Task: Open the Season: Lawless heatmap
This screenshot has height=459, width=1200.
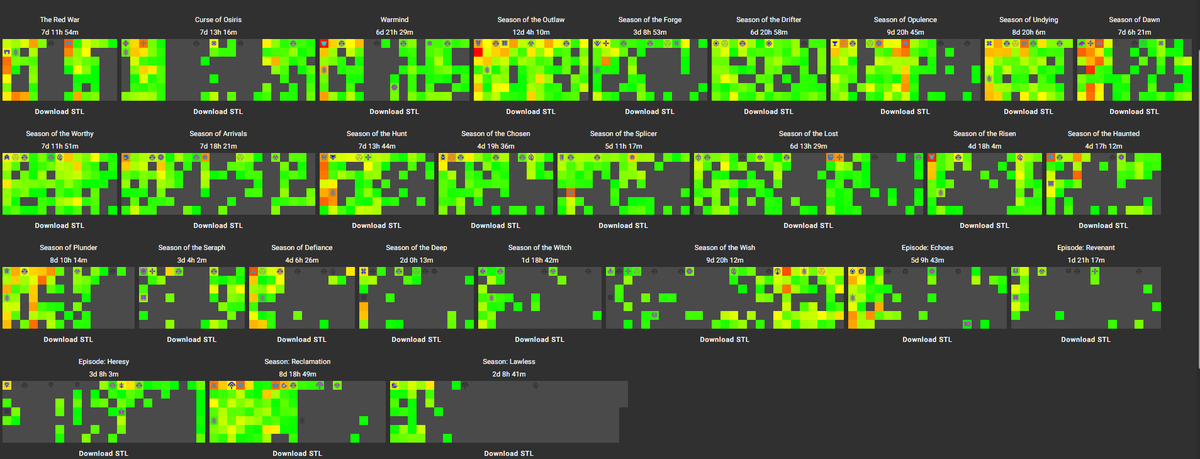Action: coord(509,412)
